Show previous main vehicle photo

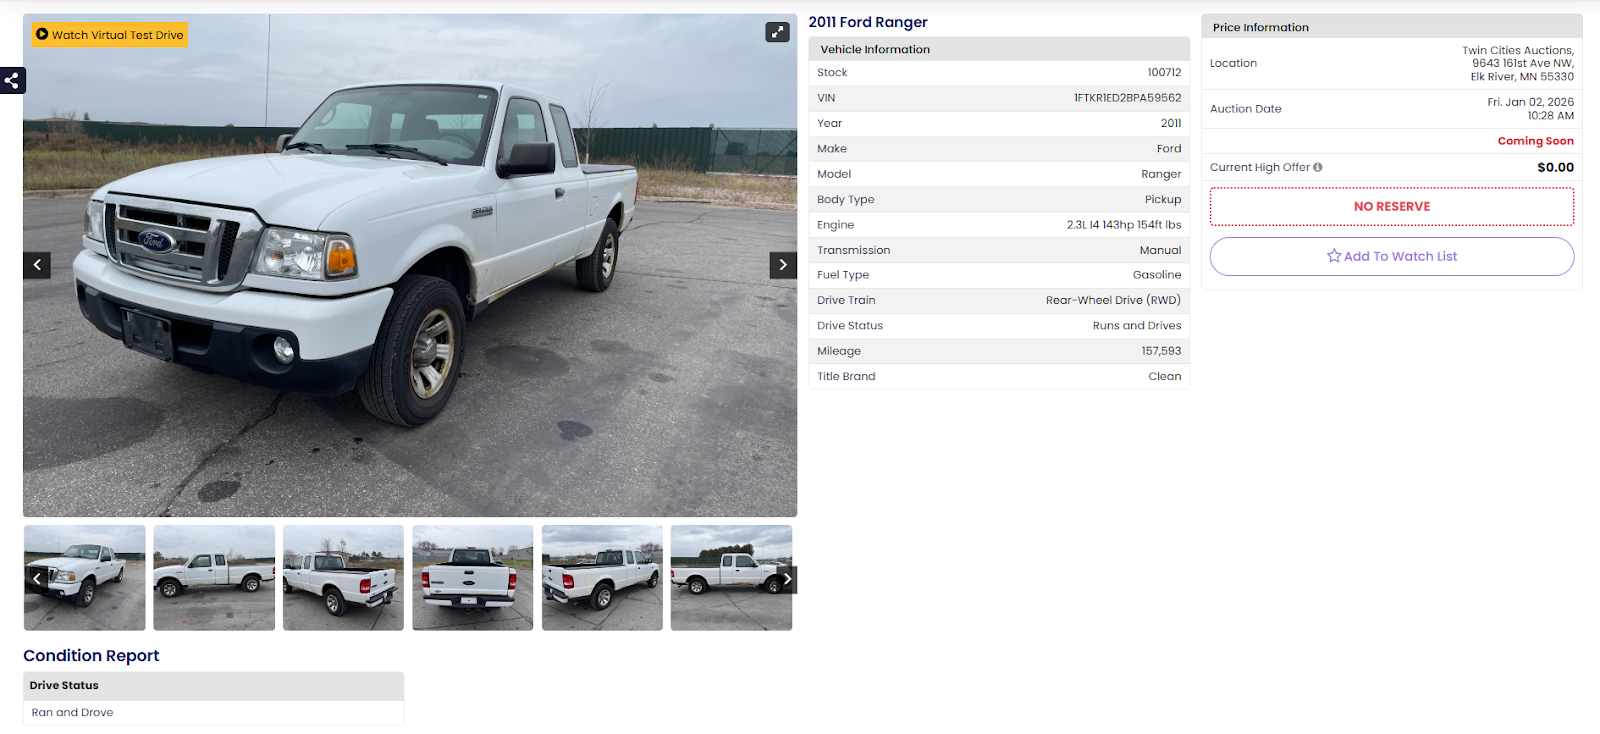coord(37,265)
